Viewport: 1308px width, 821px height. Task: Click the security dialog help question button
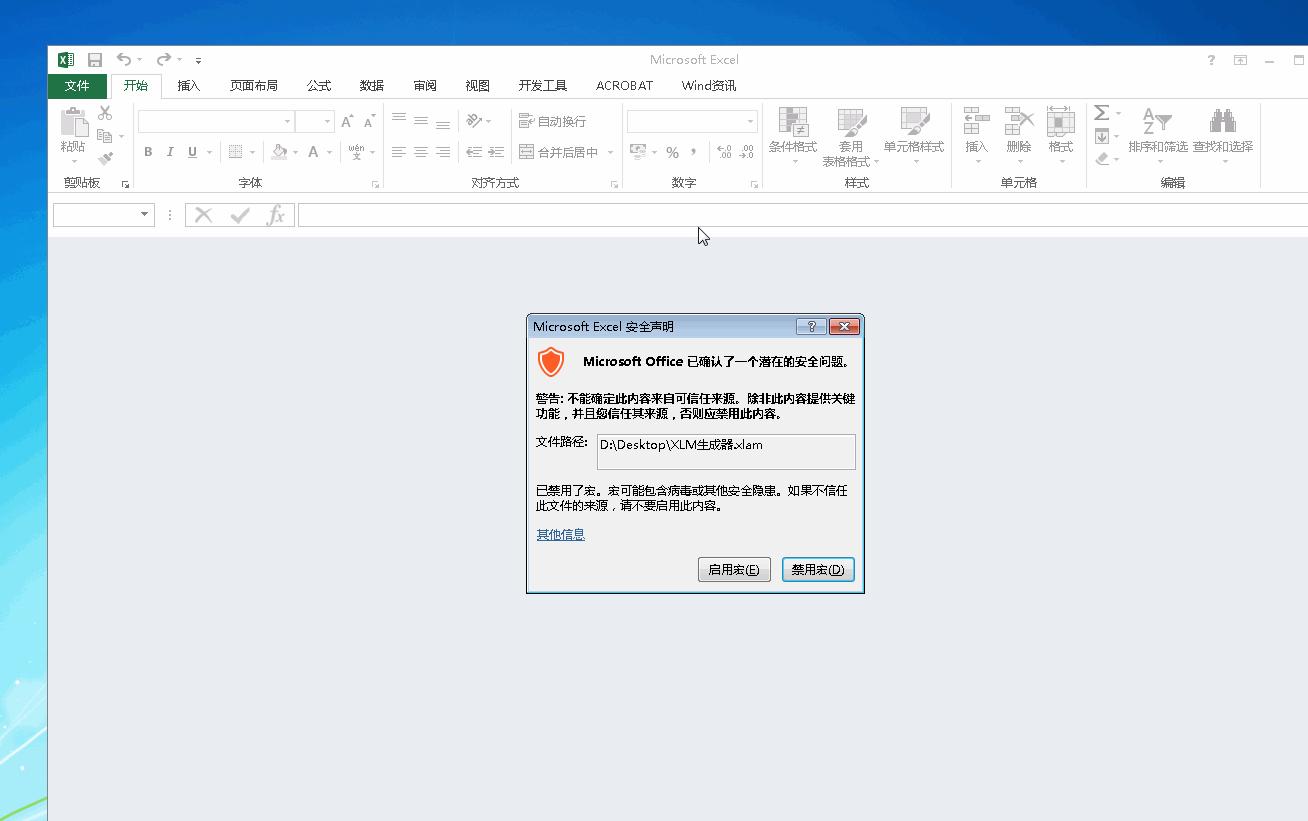point(811,327)
